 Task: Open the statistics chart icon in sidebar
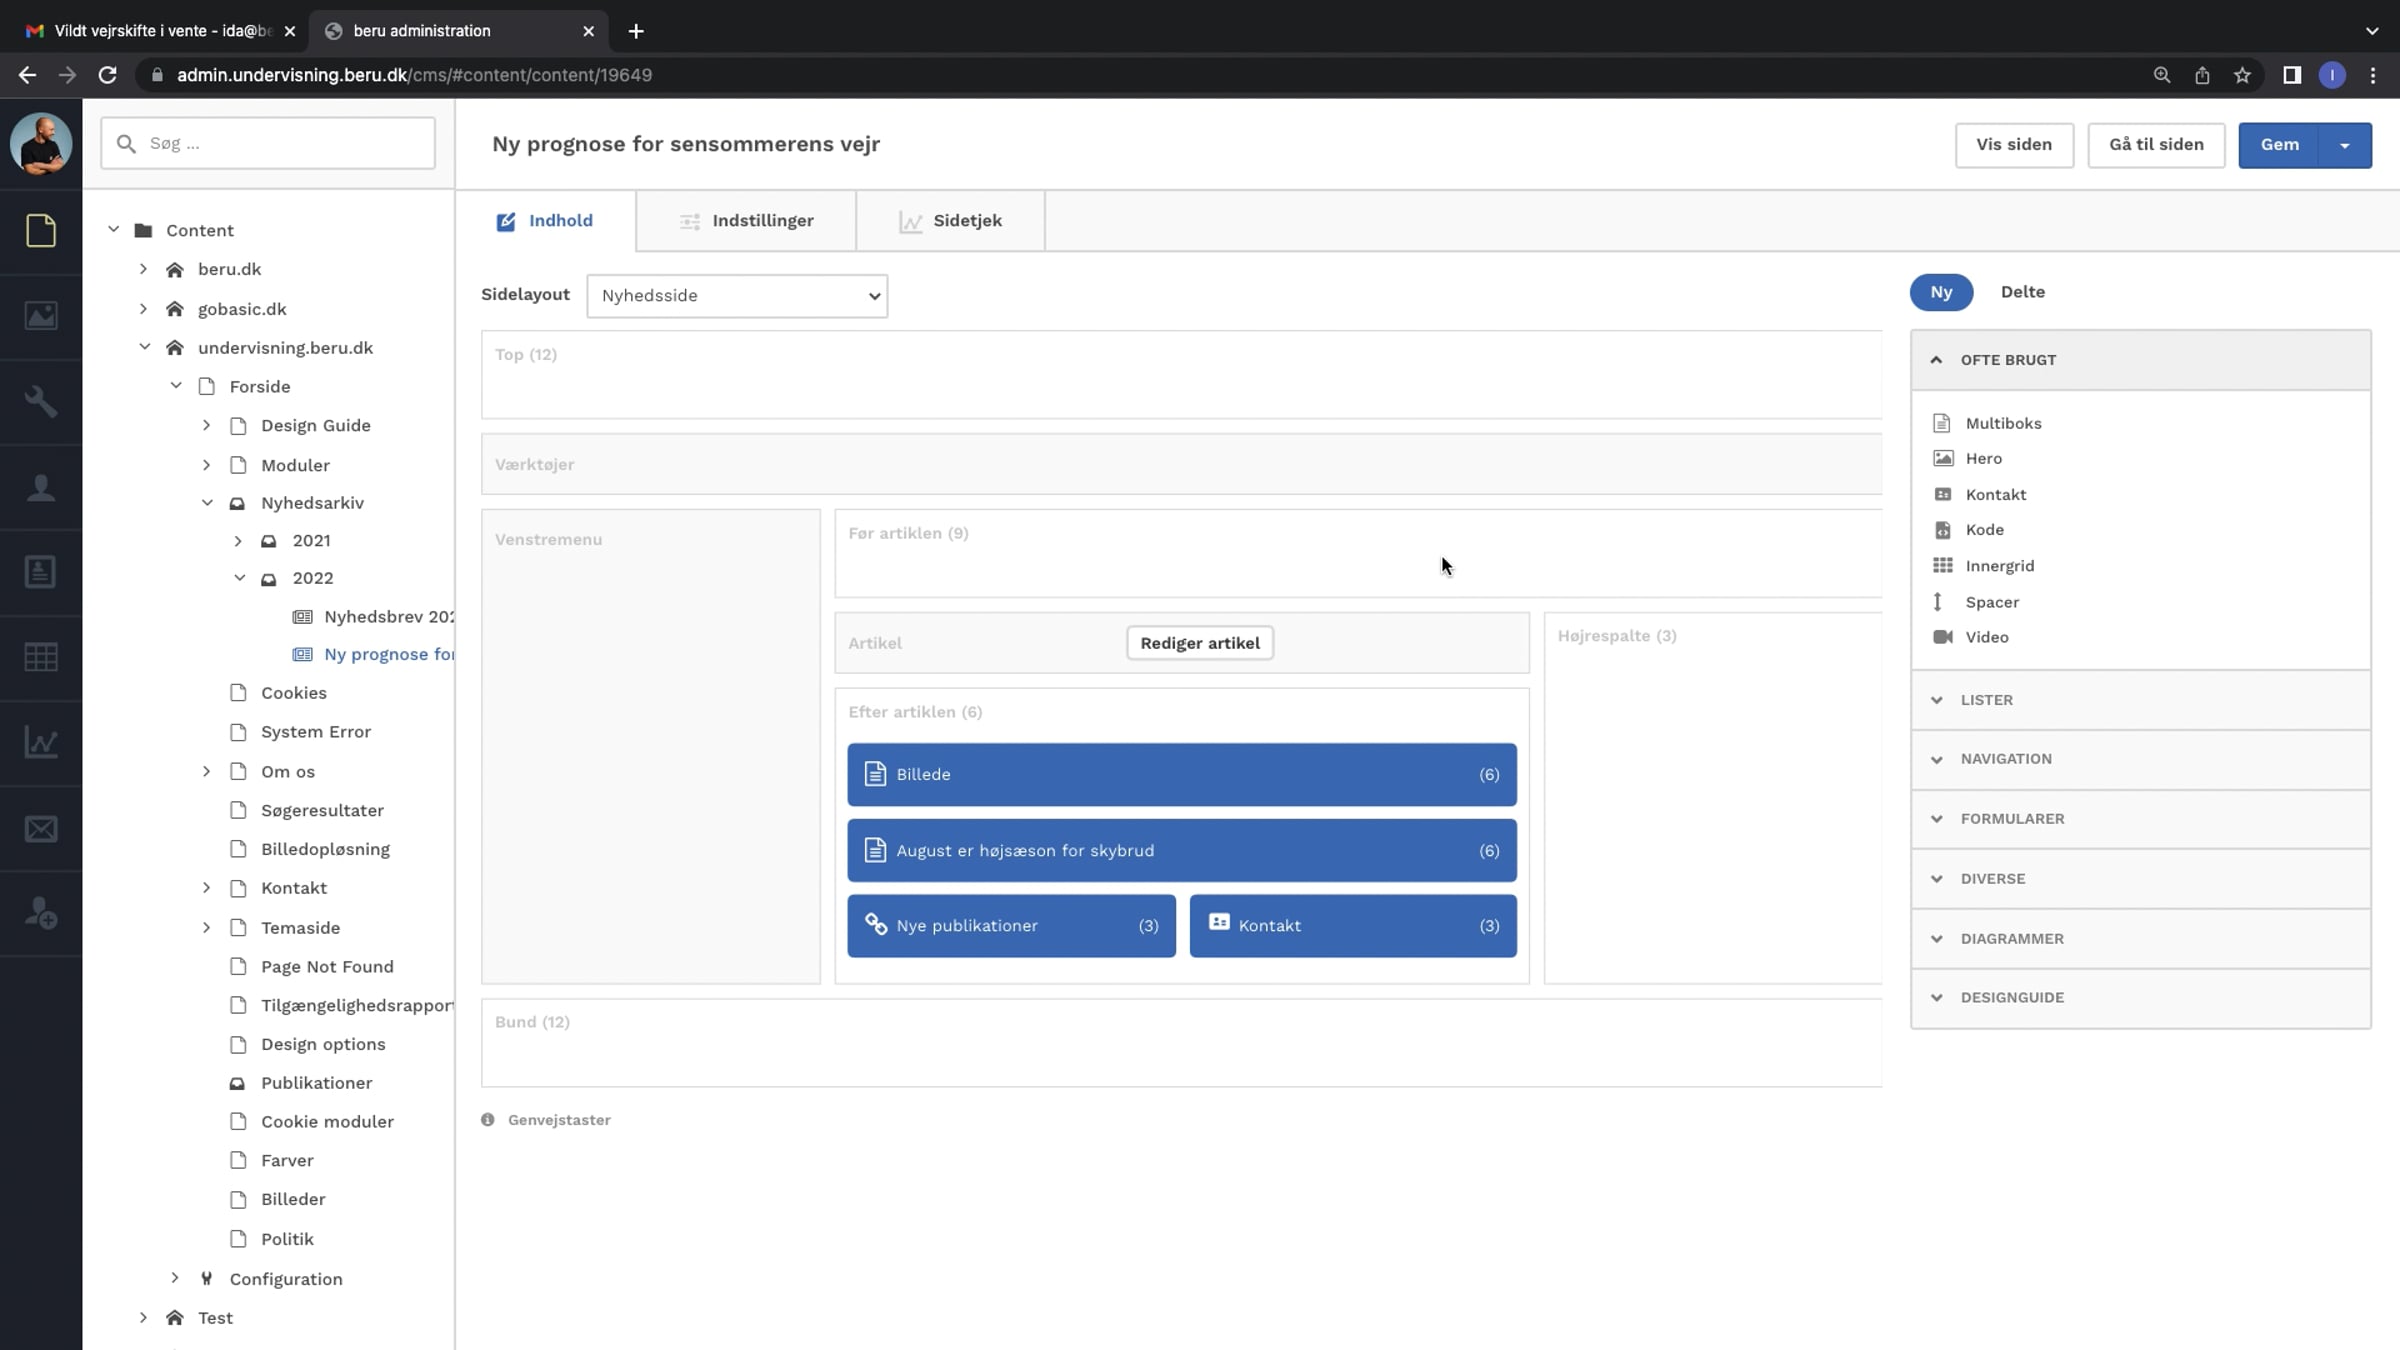tap(41, 743)
